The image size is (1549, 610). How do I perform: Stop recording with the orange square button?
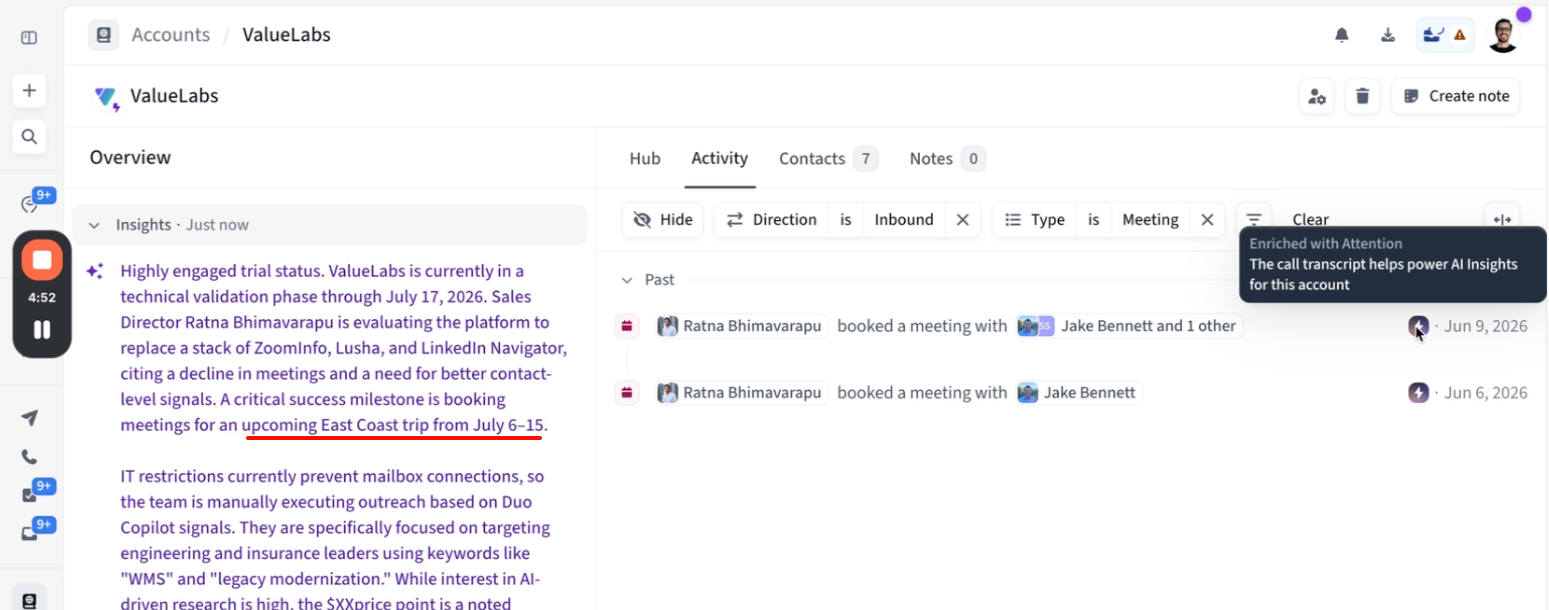pyautogui.click(x=42, y=261)
